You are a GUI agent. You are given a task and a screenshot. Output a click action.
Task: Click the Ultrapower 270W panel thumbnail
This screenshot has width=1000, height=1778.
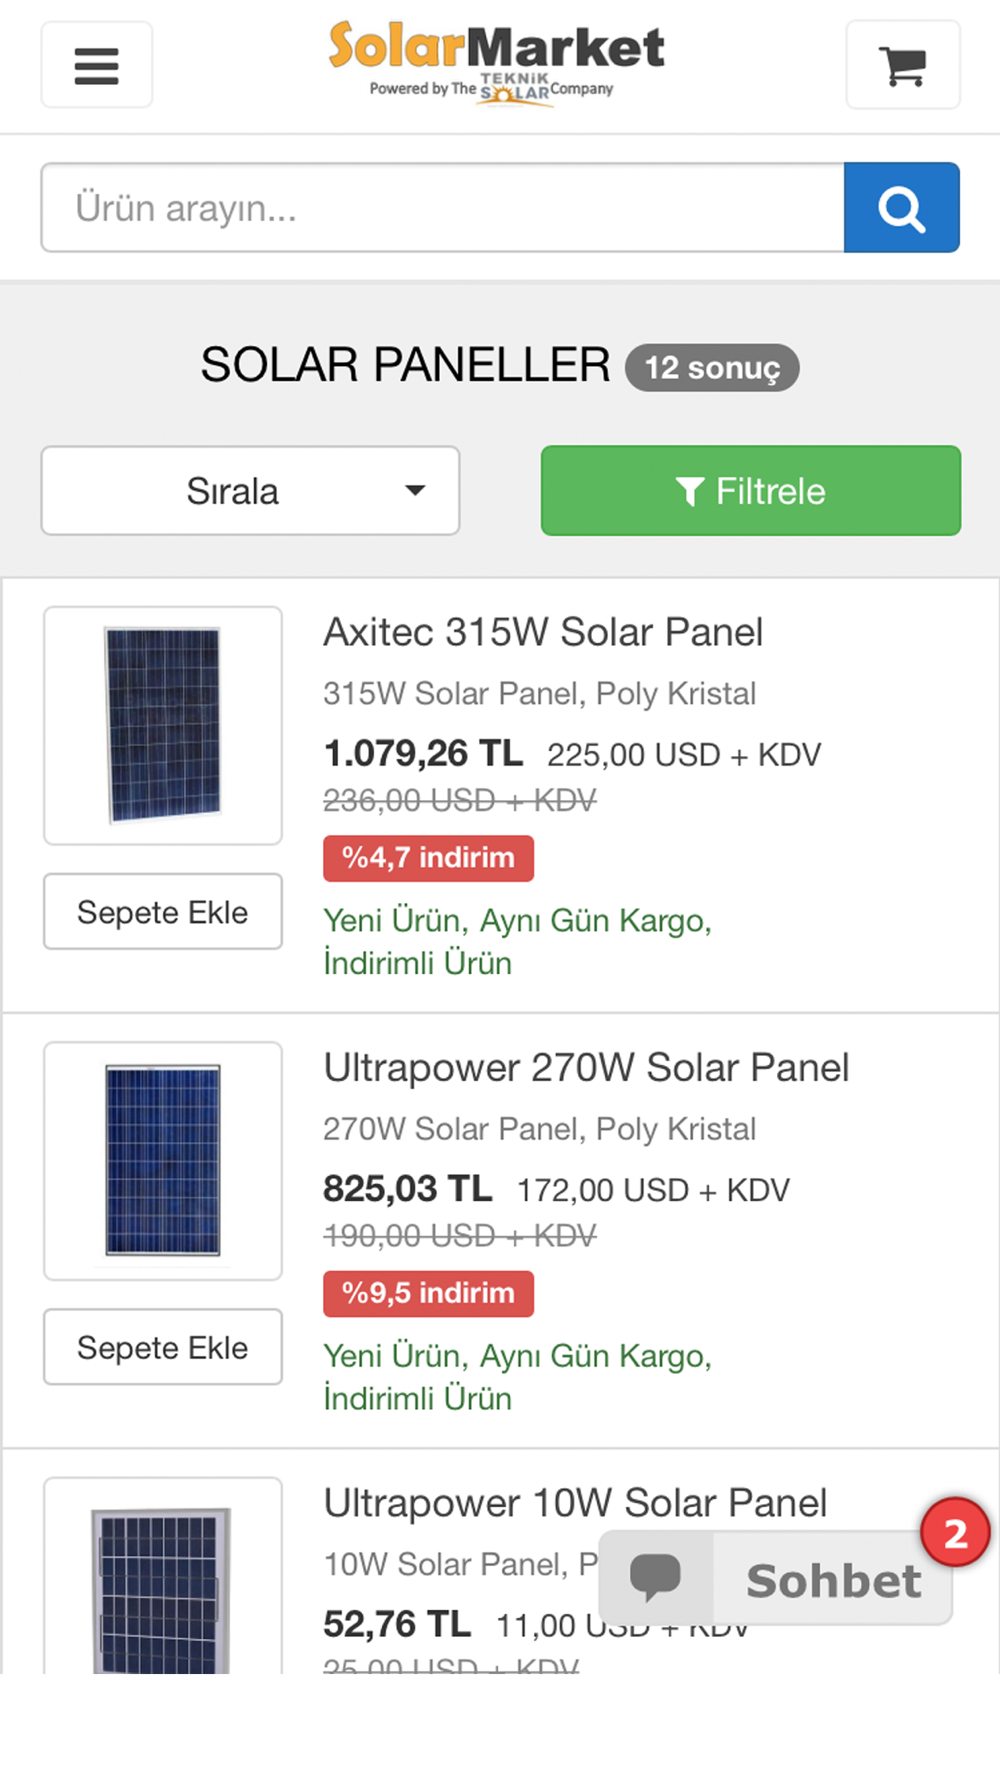[163, 1161]
